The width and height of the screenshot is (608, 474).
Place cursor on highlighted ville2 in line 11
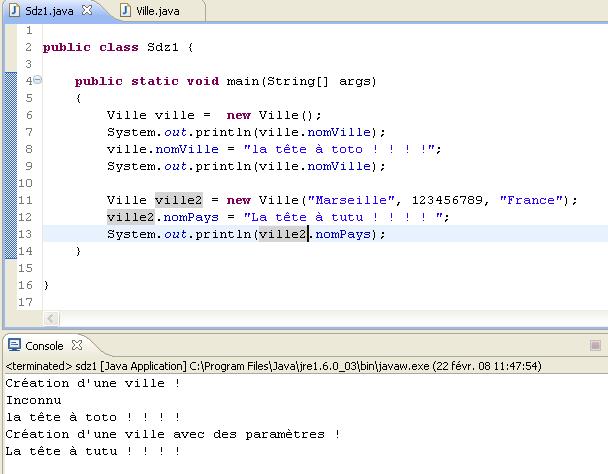(178, 200)
